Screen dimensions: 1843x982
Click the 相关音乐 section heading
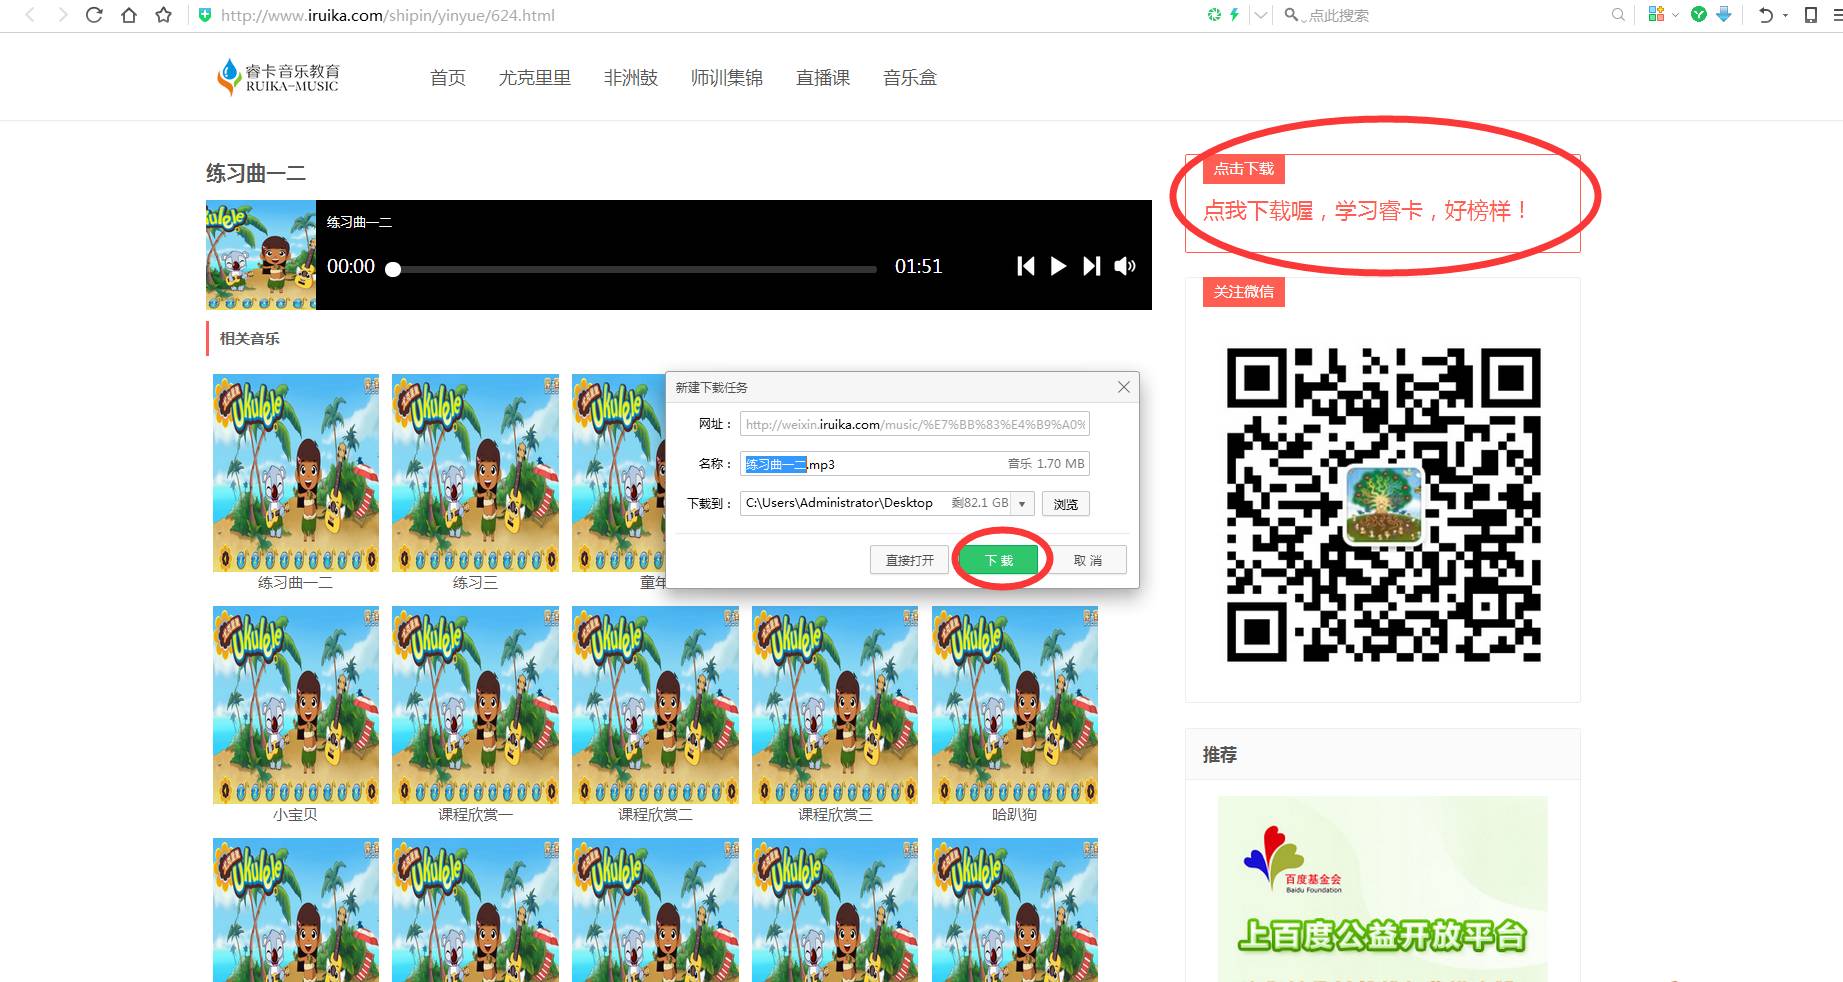click(x=250, y=339)
